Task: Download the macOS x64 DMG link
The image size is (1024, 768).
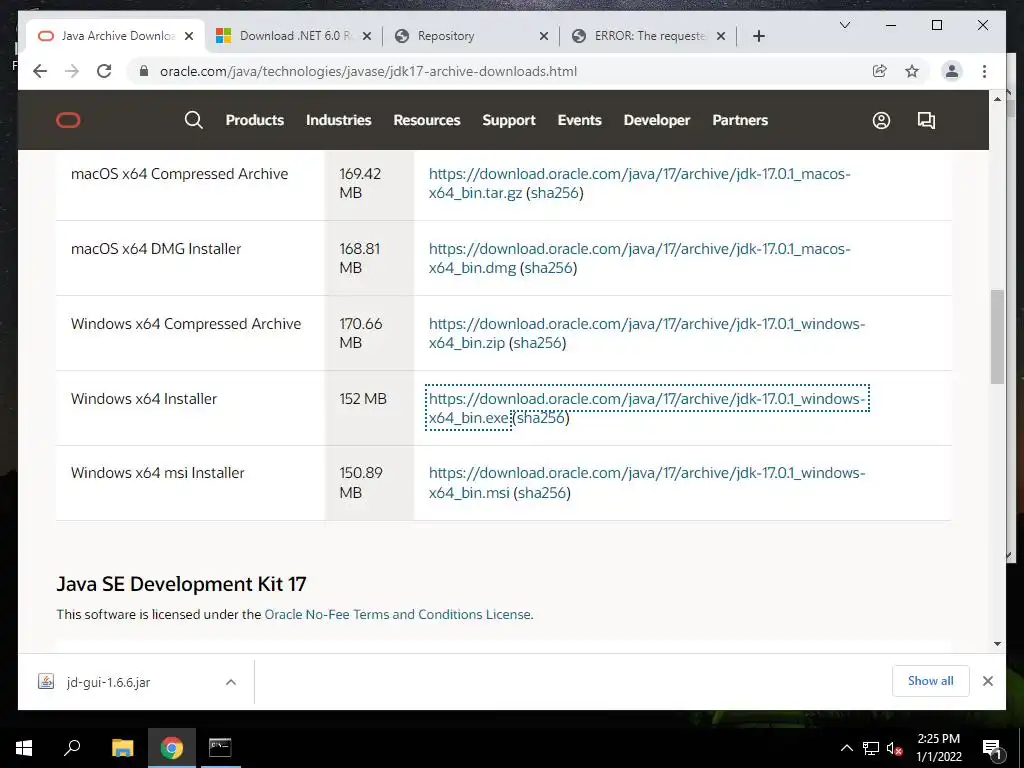Action: [639, 258]
